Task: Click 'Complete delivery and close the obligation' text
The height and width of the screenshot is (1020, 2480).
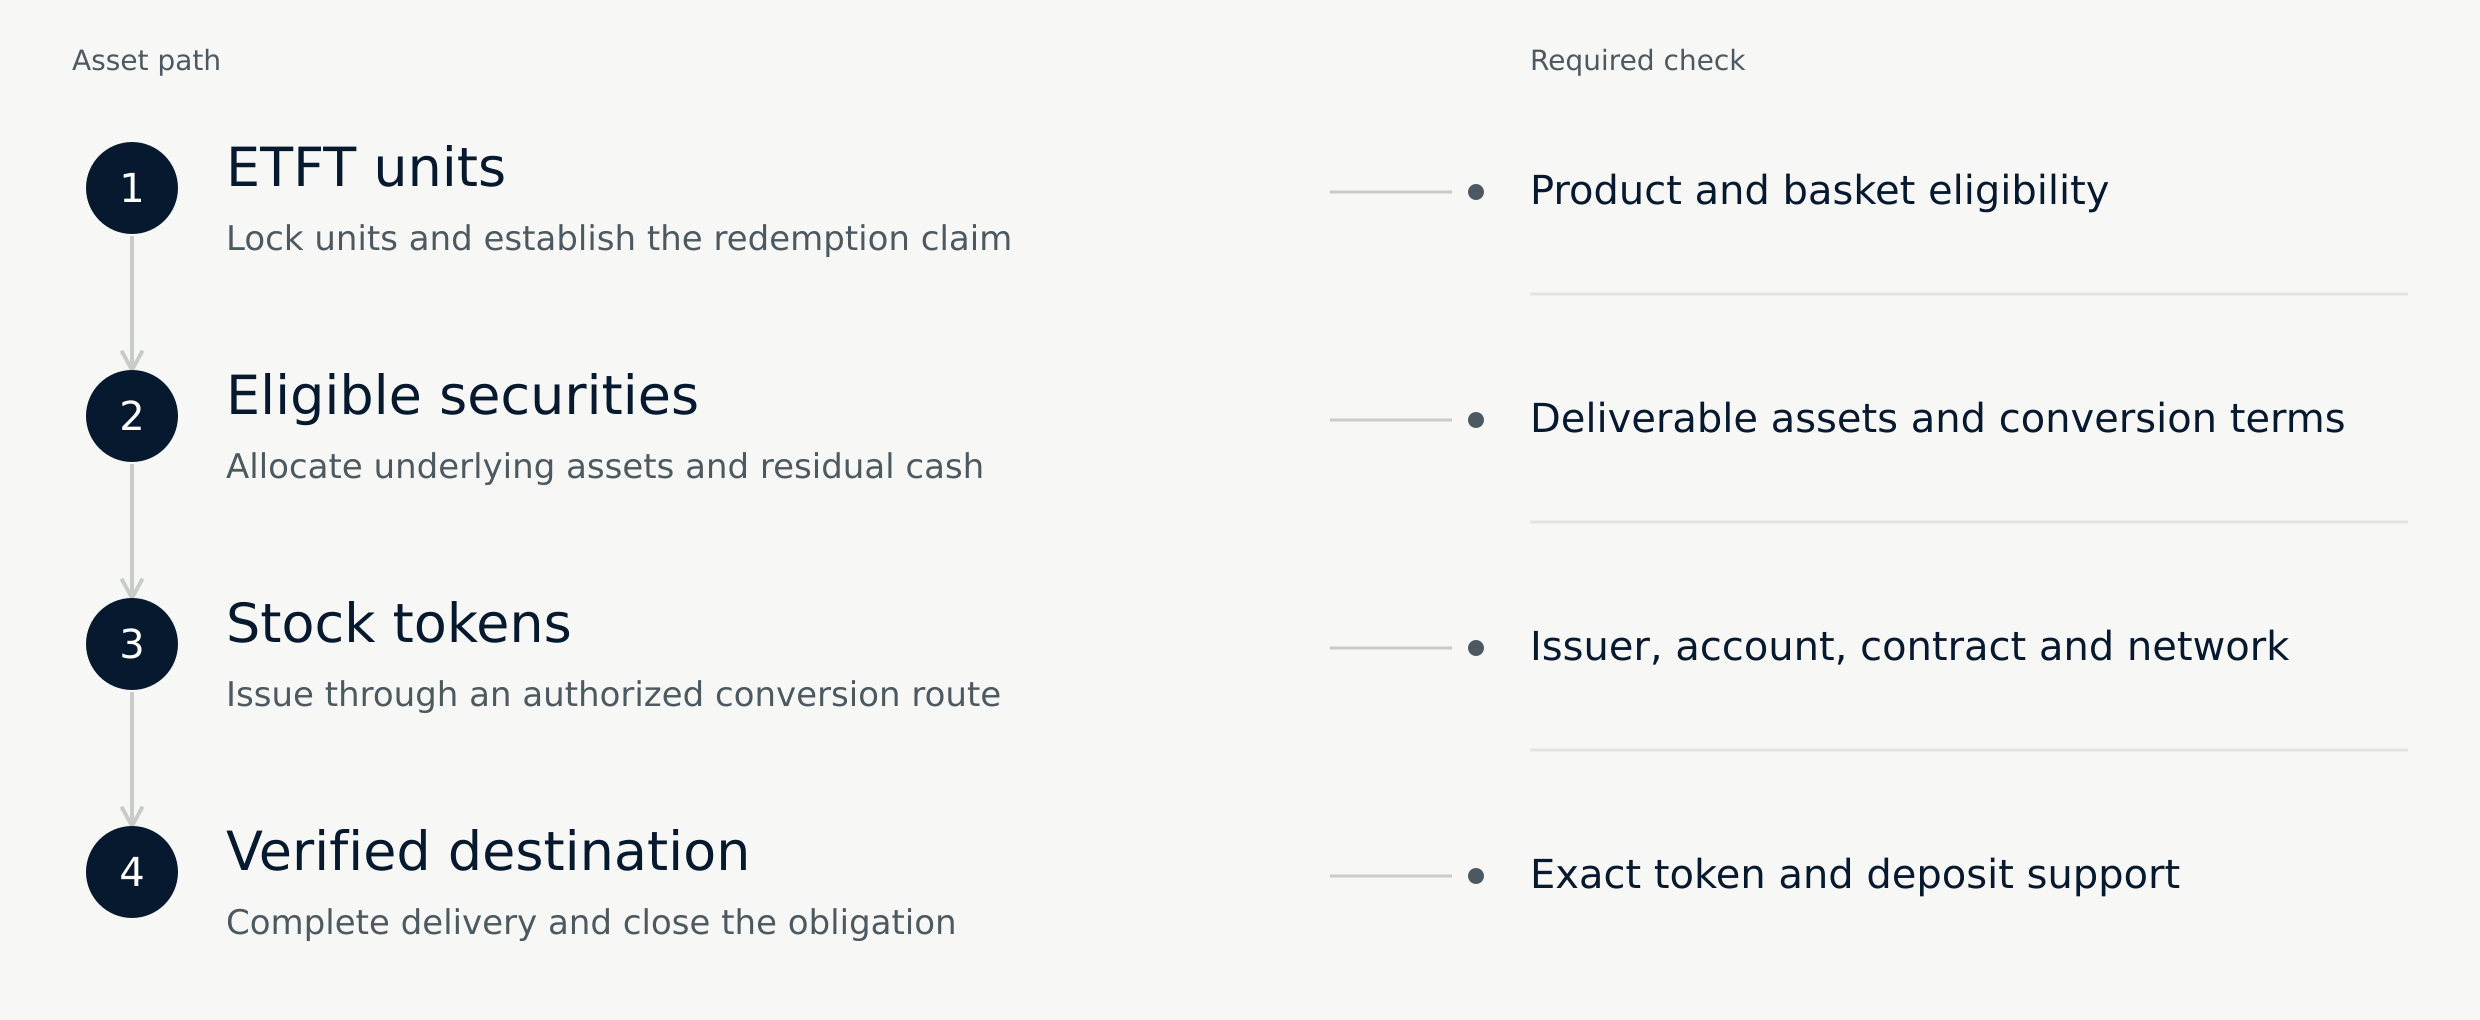Action: (x=591, y=923)
